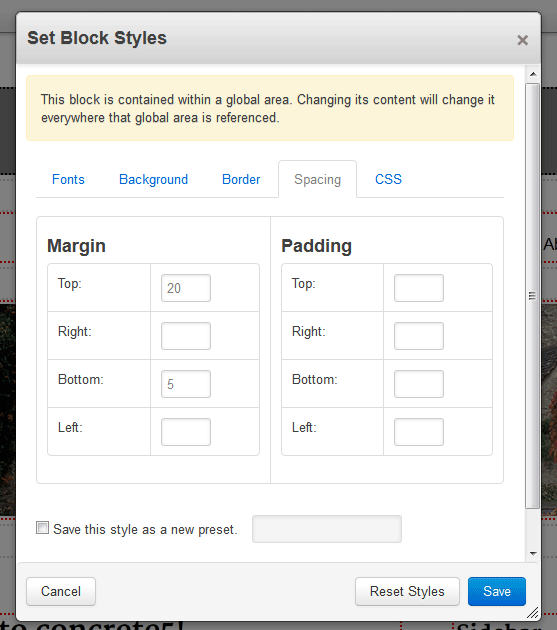Enable Save this style as new preset
The width and height of the screenshot is (557, 630).
42,528
